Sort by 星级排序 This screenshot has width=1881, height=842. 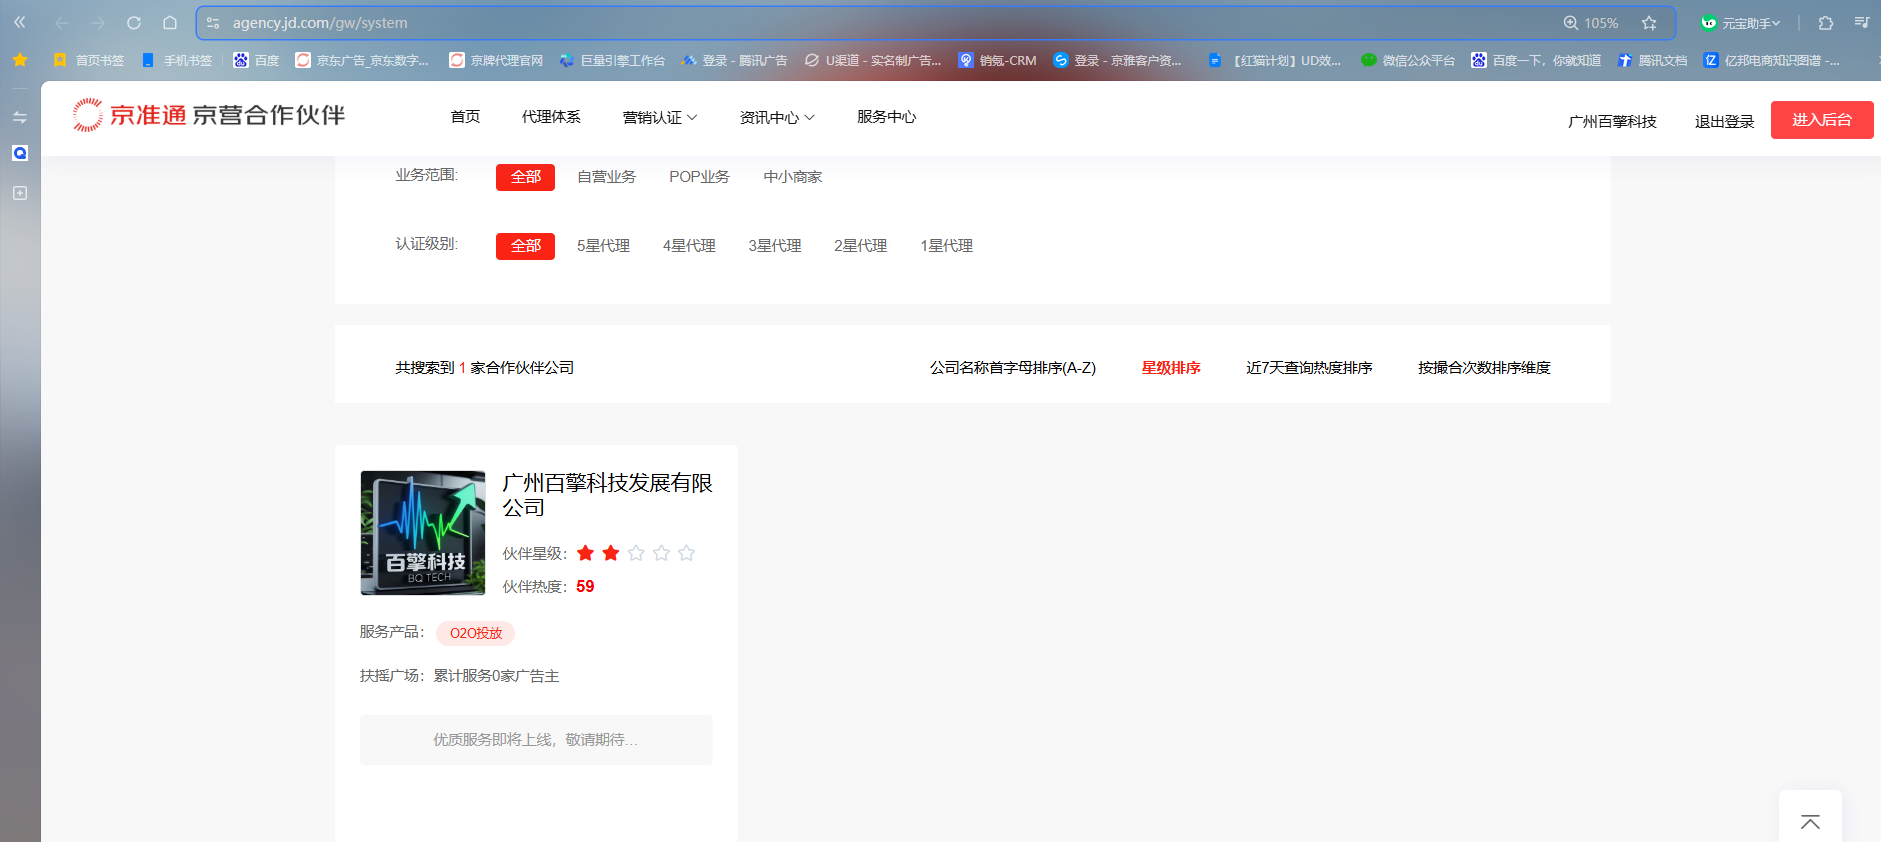[1171, 368]
